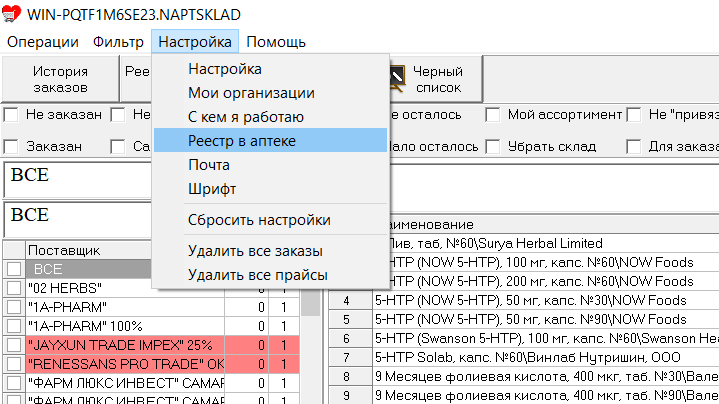Toggle Заказан checkbox
The height and width of the screenshot is (404, 719).
pos(11,147)
